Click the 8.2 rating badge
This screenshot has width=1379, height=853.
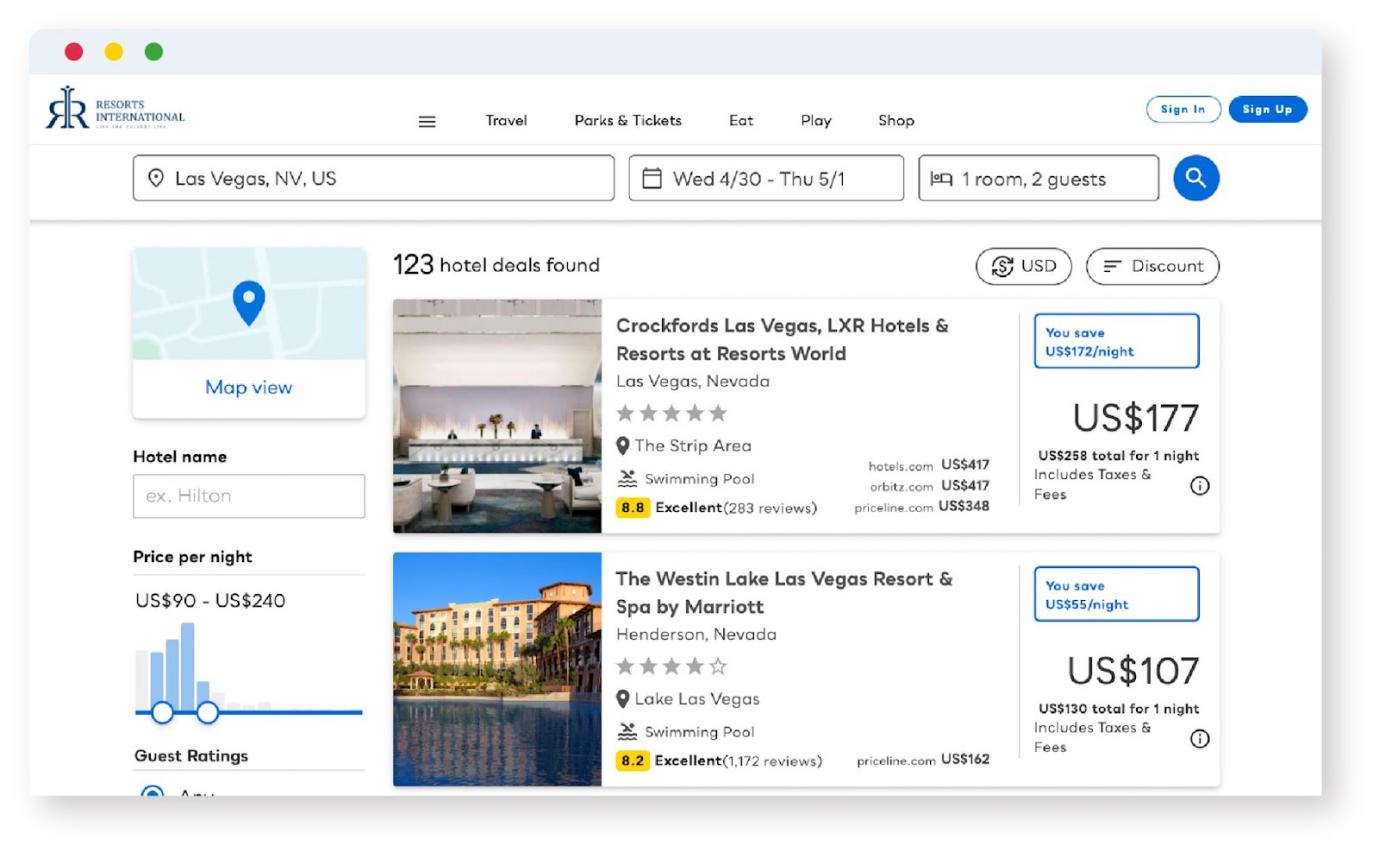click(x=633, y=761)
